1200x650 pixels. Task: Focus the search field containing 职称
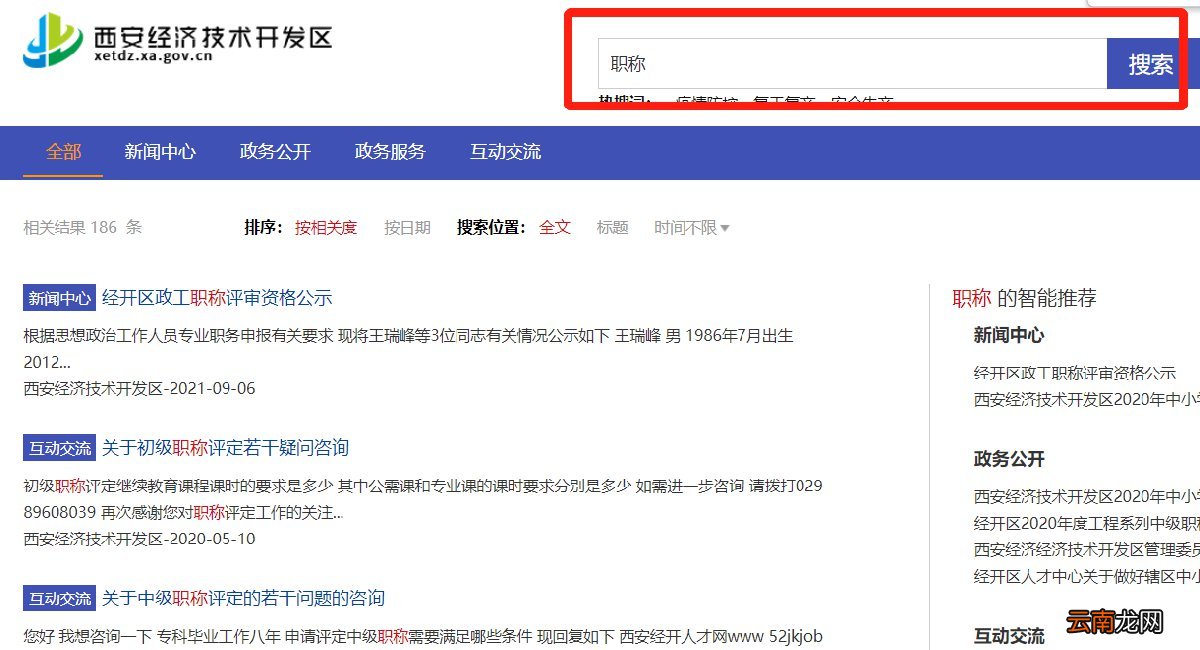click(x=852, y=64)
